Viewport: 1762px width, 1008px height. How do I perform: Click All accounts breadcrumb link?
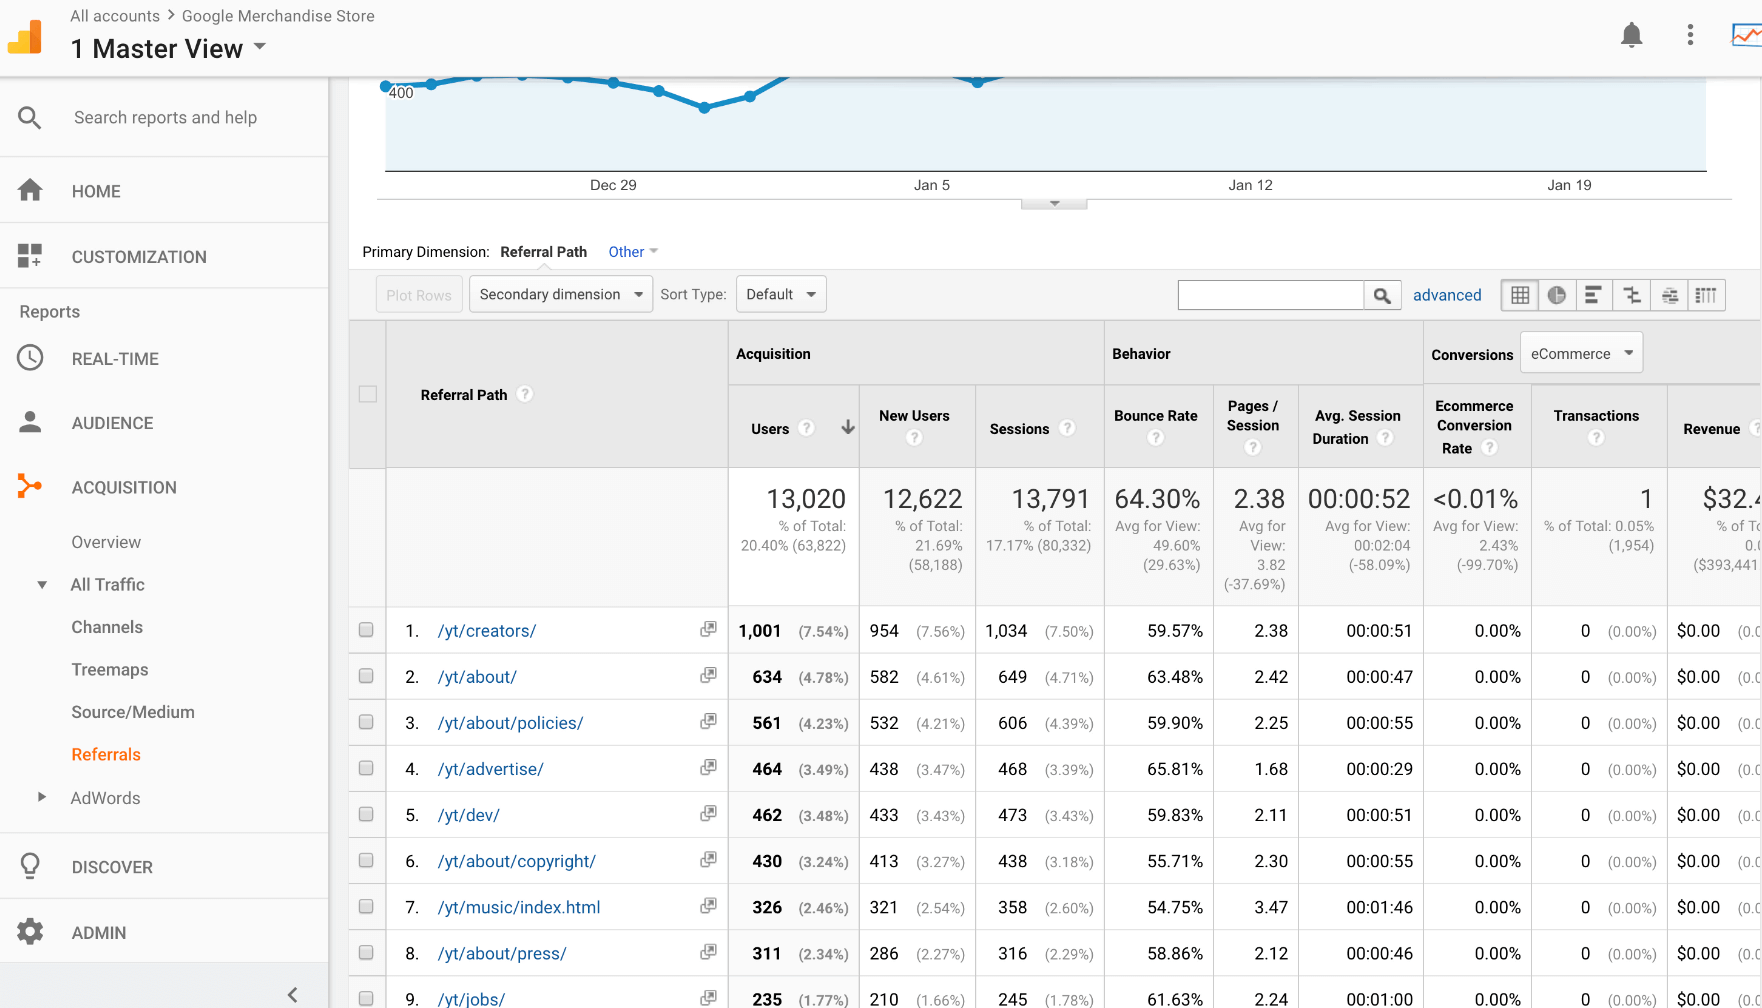pyautogui.click(x=115, y=16)
